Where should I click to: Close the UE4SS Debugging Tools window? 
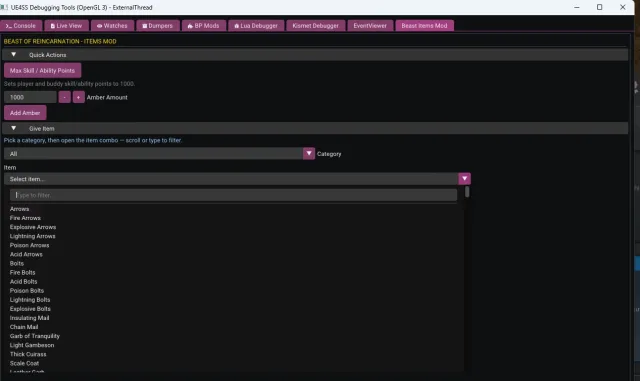coord(622,7)
